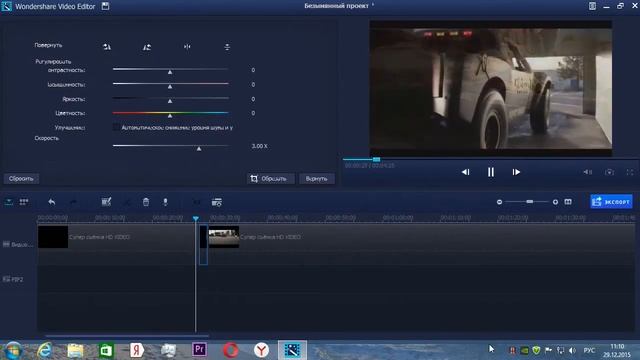Zoom out the timeline
640x360 pixels.
[x=499, y=202]
